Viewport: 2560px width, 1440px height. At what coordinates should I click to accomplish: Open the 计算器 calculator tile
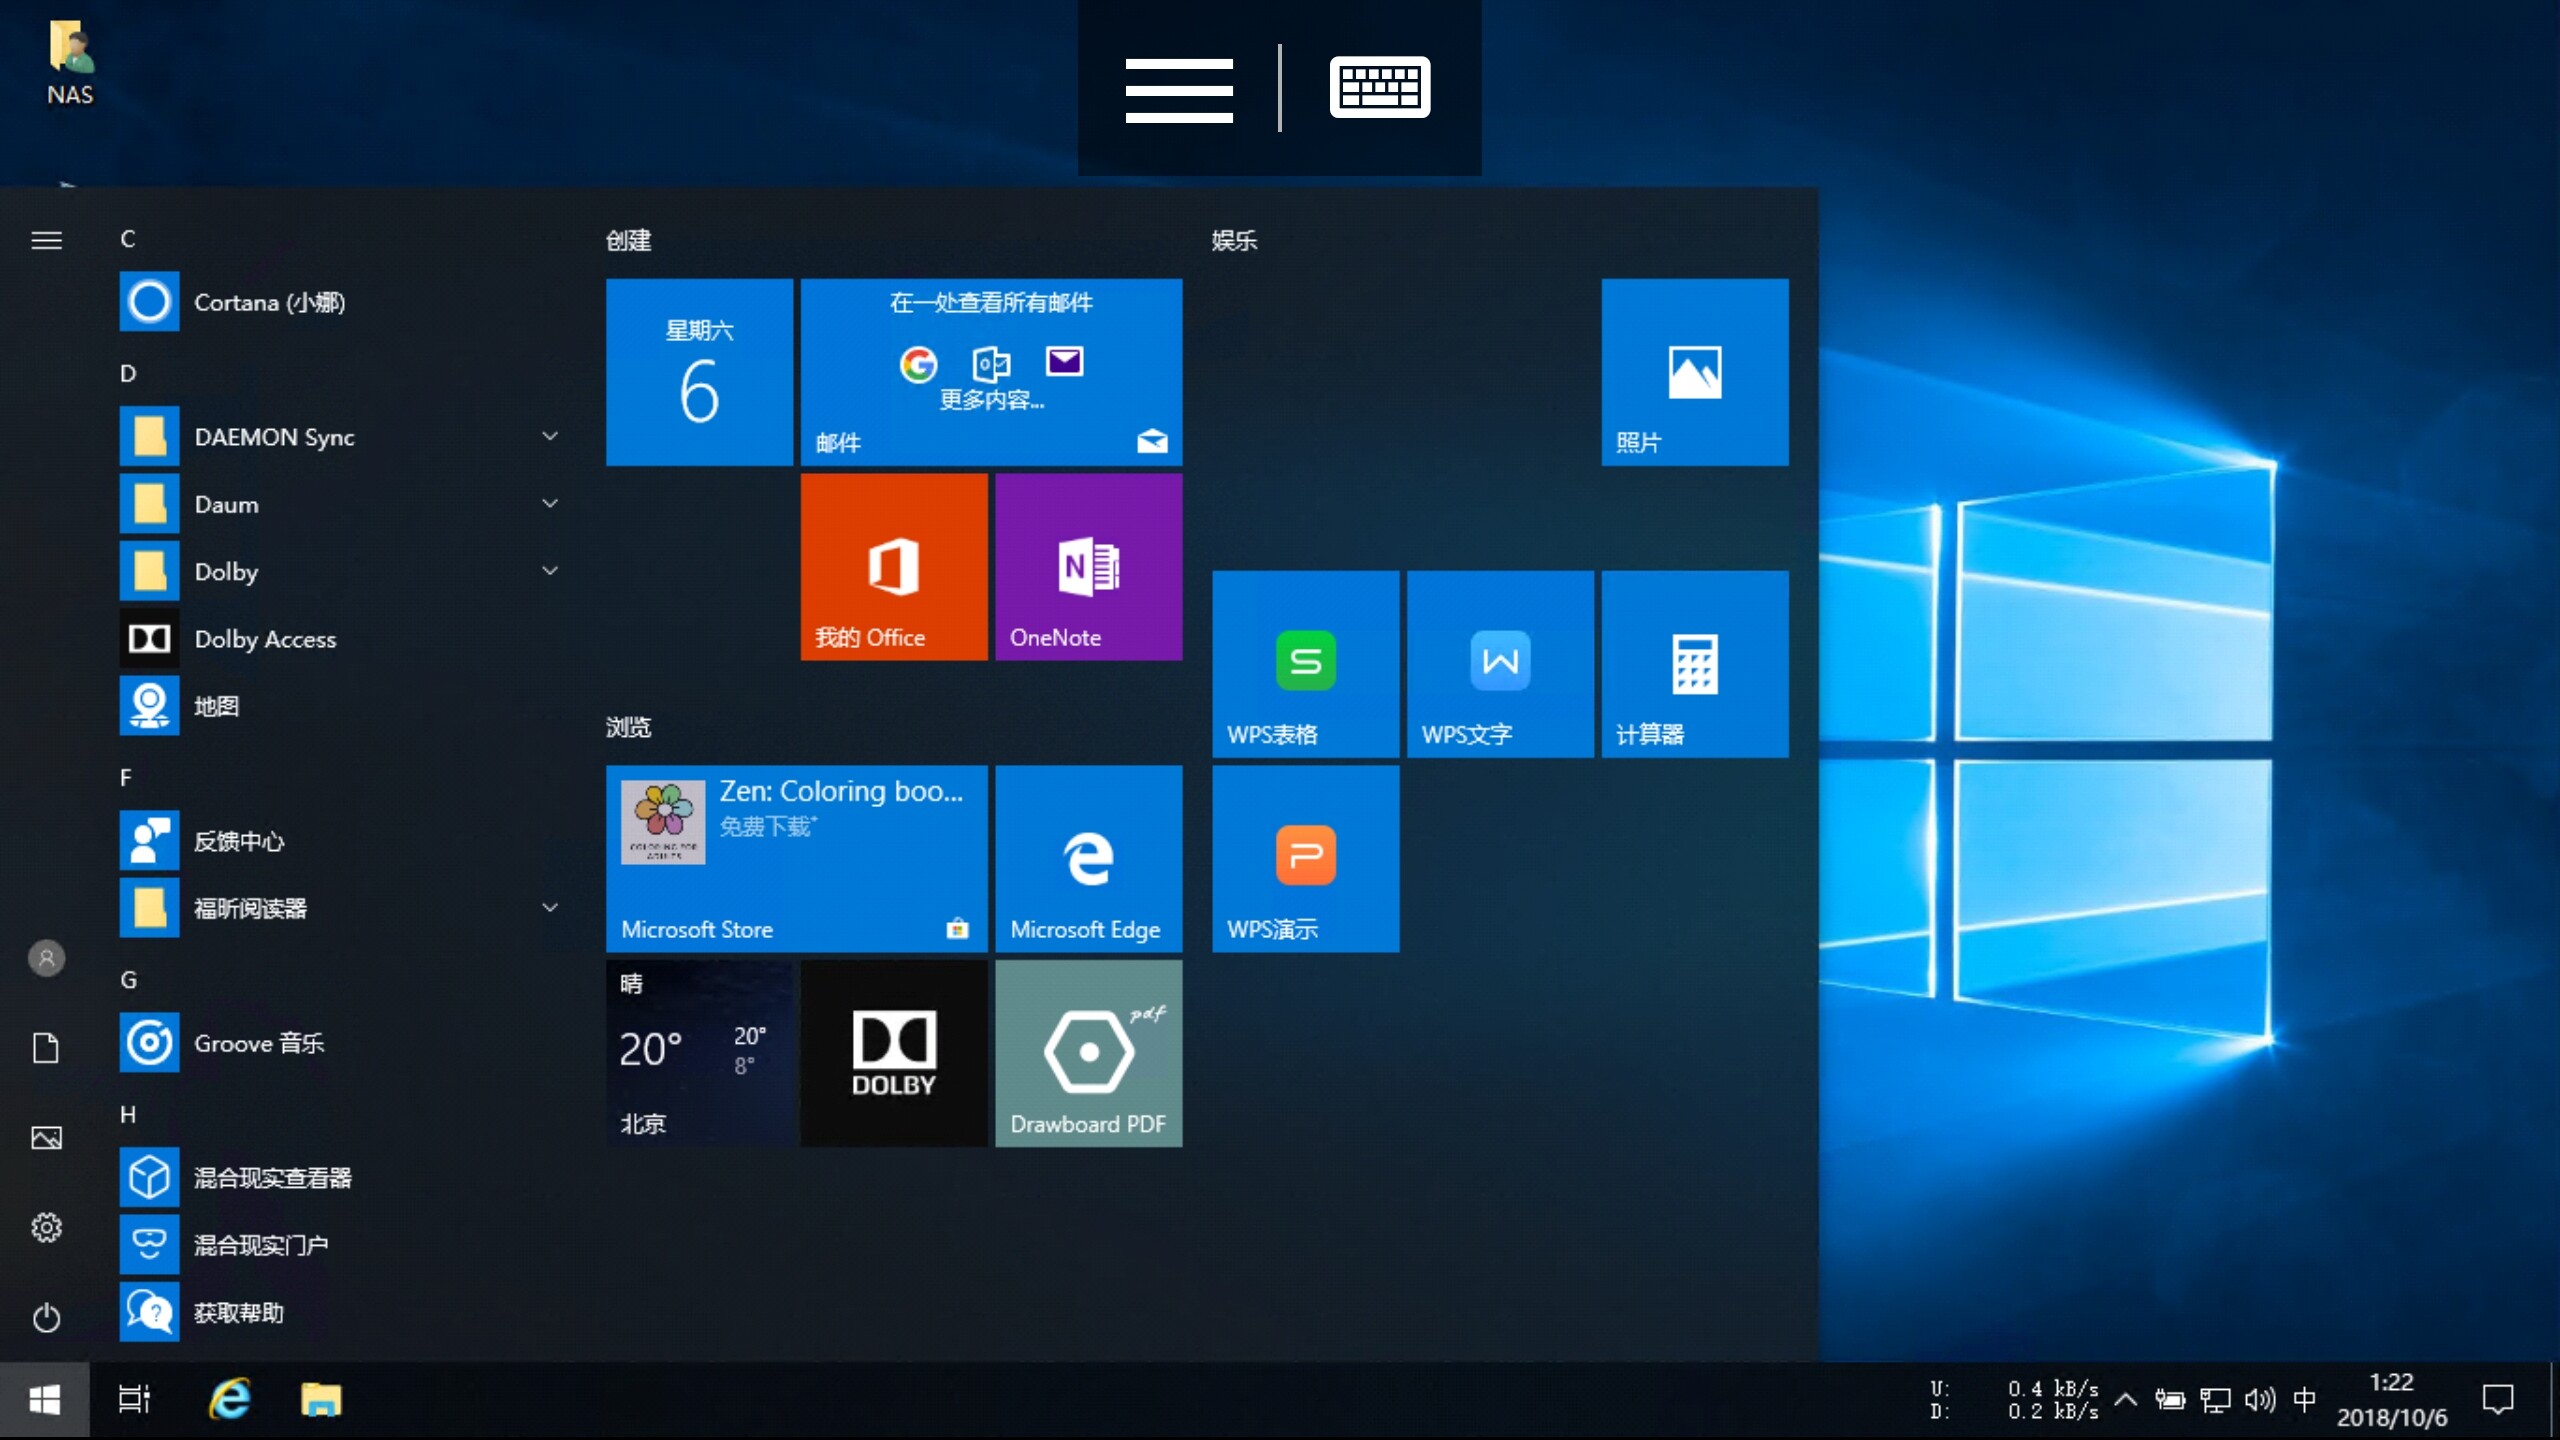[1695, 664]
